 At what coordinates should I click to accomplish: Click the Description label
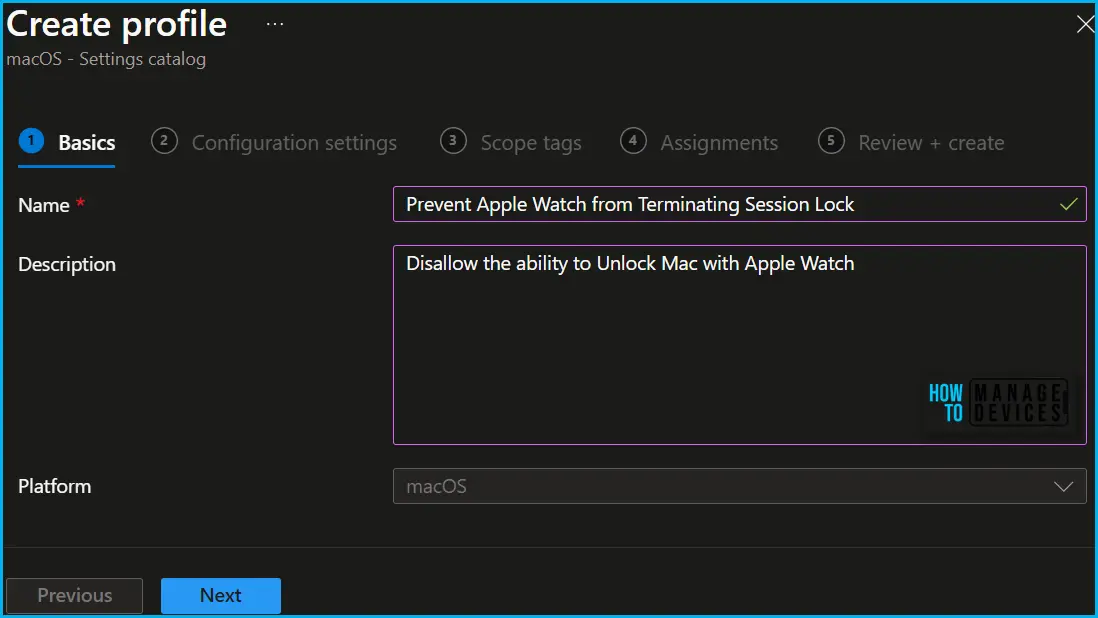click(x=67, y=265)
